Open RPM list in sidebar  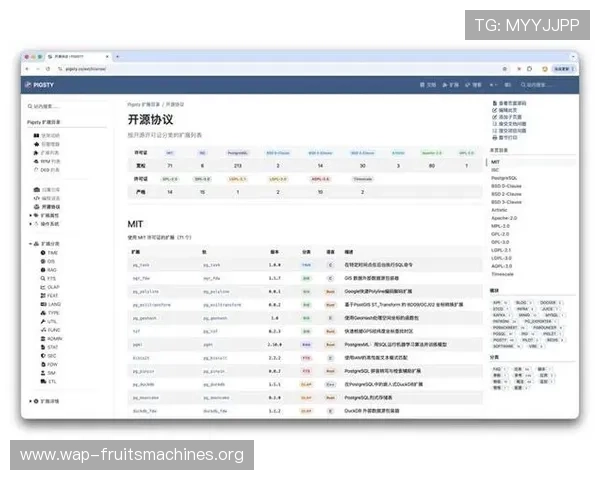point(47,161)
